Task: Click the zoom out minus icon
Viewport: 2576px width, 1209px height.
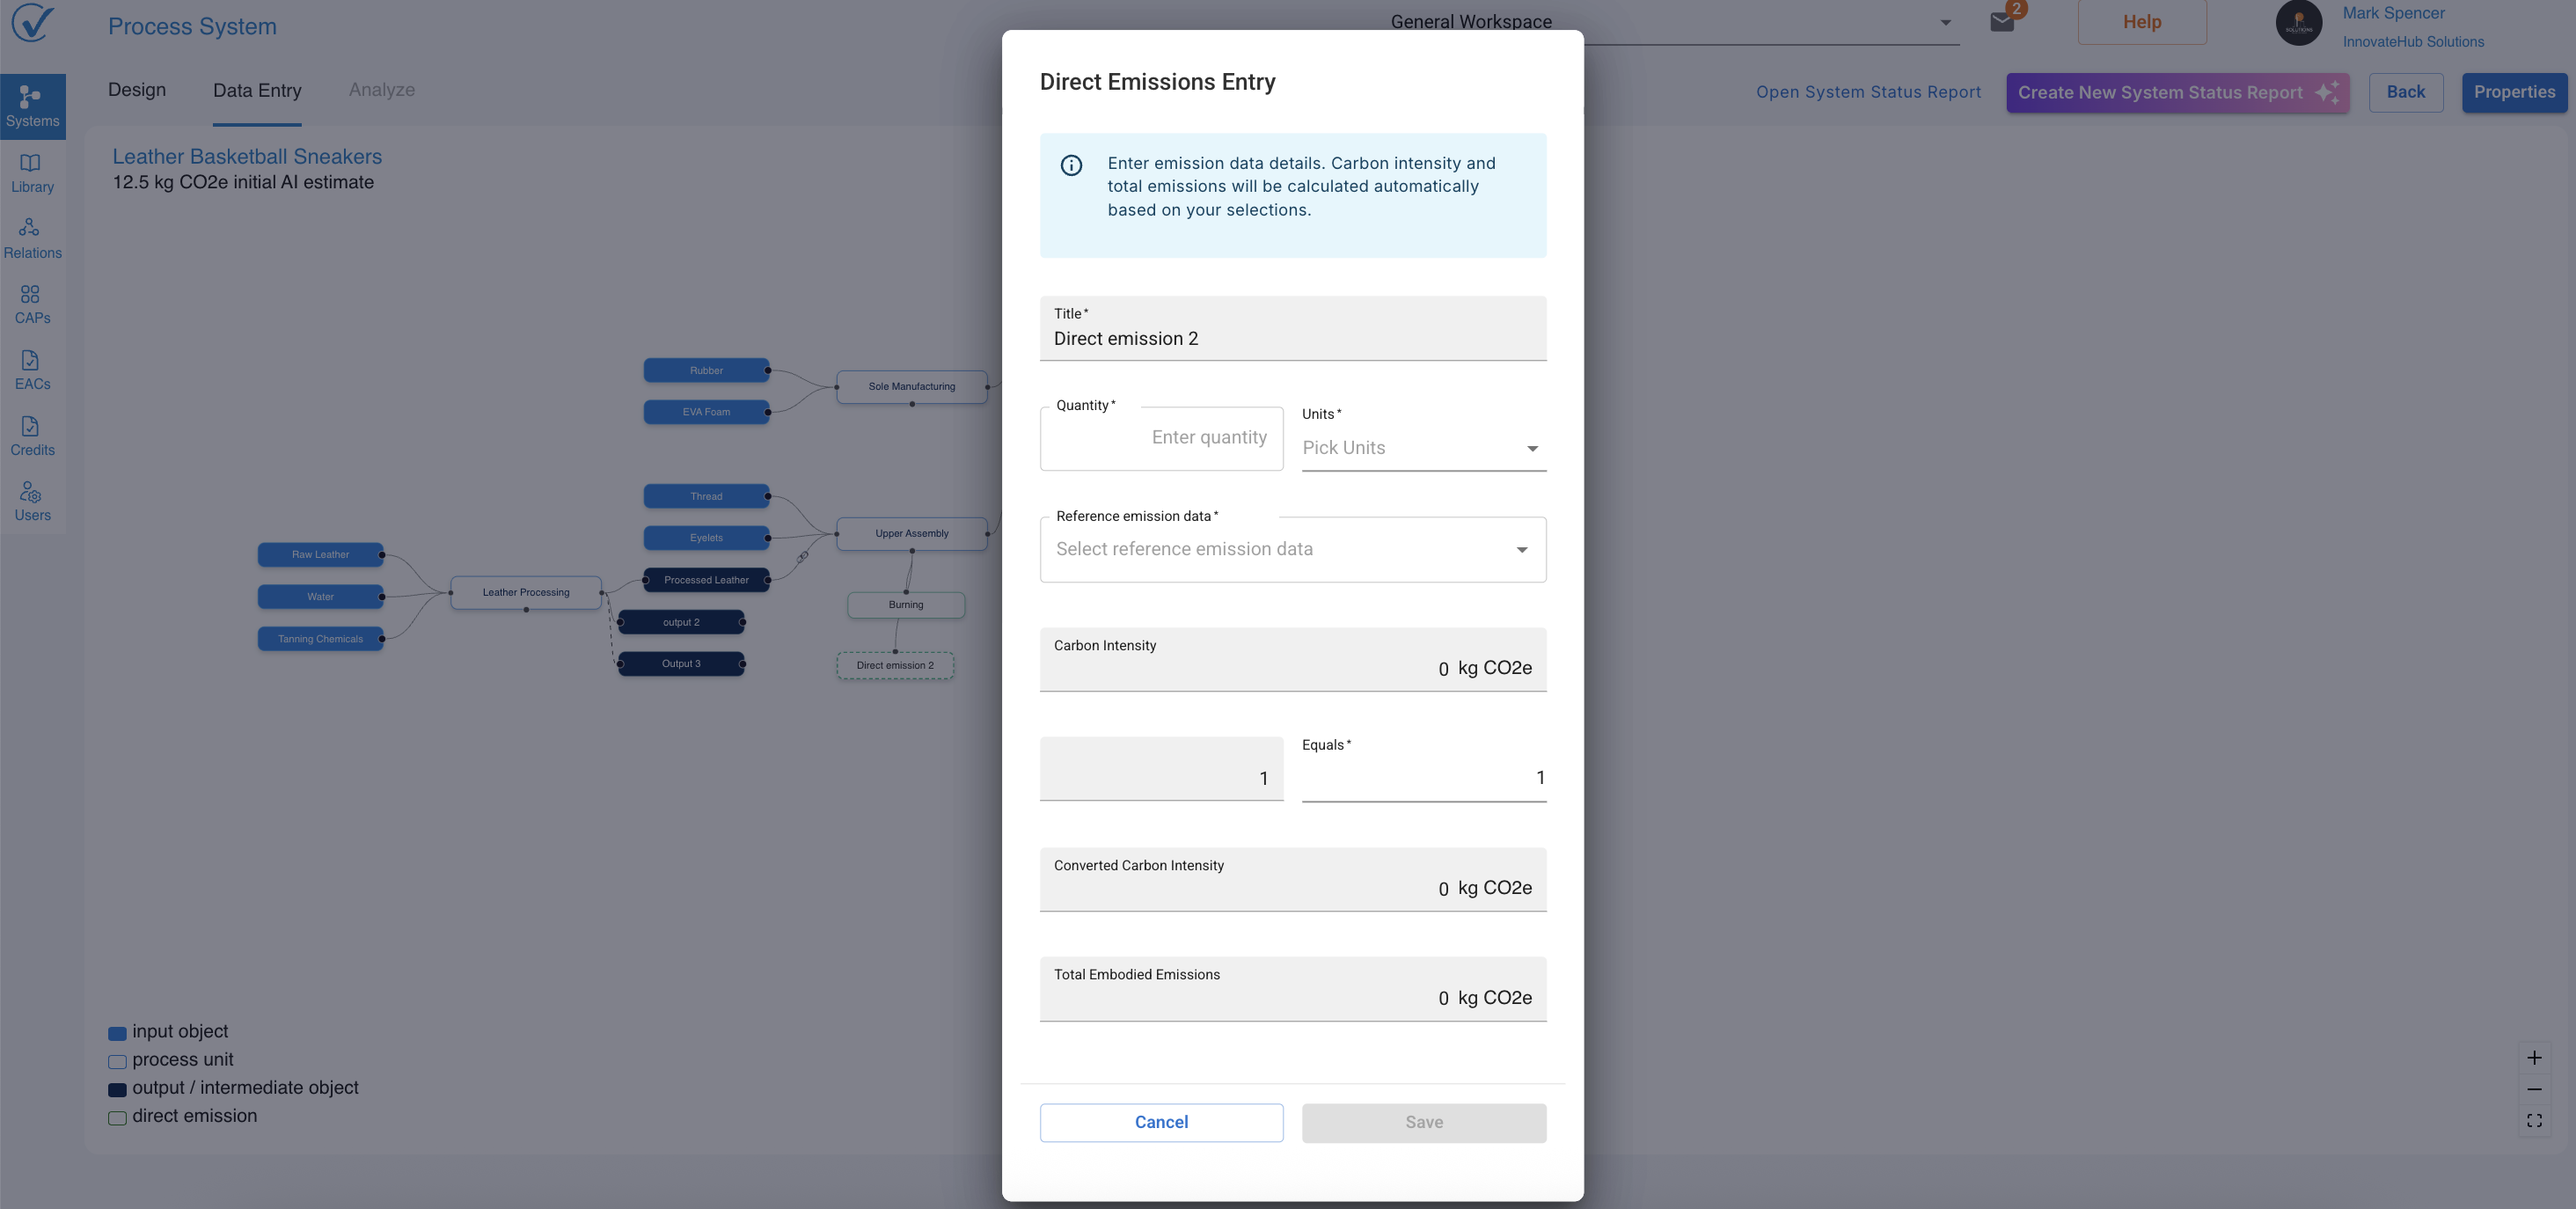Action: click(x=2533, y=1089)
